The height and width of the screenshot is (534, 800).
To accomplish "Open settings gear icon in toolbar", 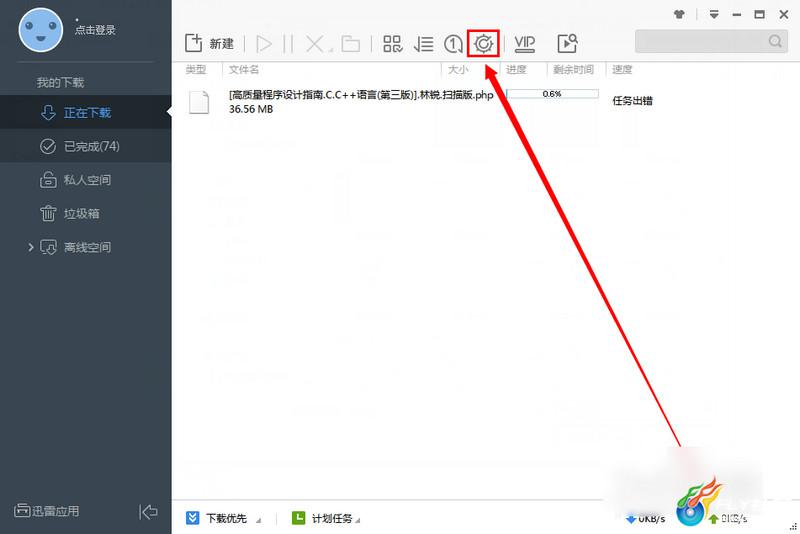I will click(x=483, y=44).
